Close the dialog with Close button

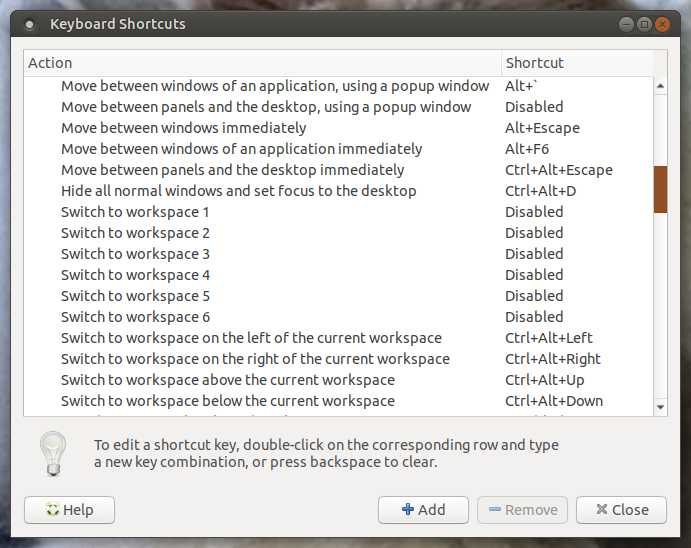click(621, 510)
